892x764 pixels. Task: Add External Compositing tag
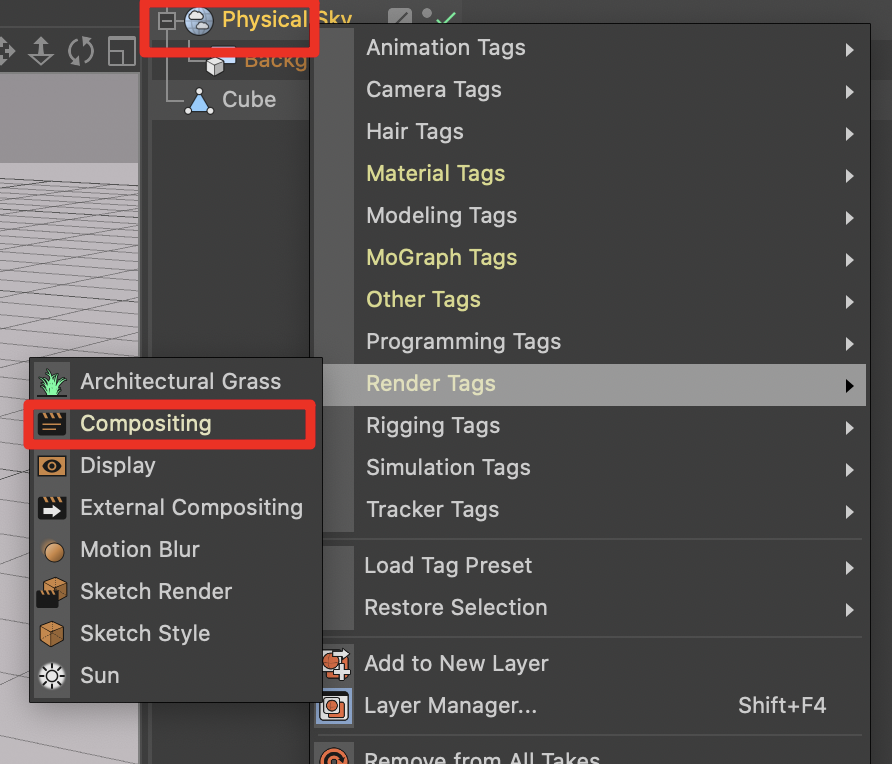click(176, 508)
